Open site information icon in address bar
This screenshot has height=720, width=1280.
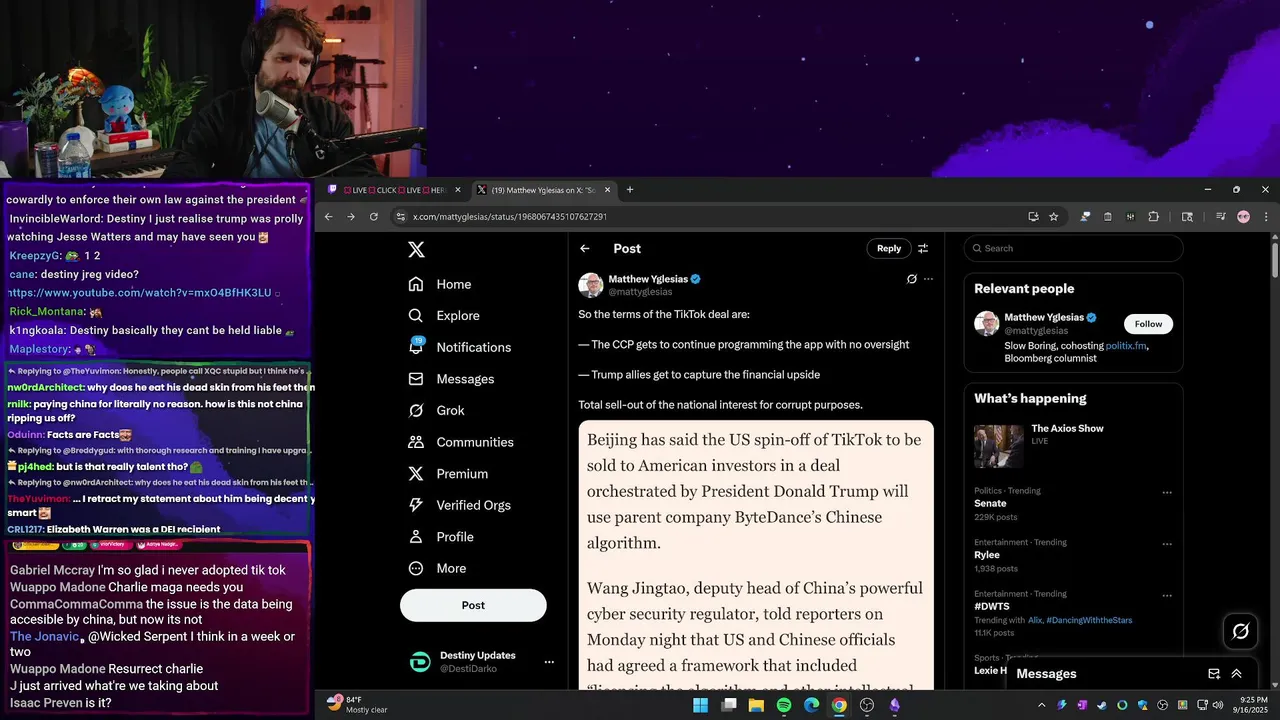point(401,217)
